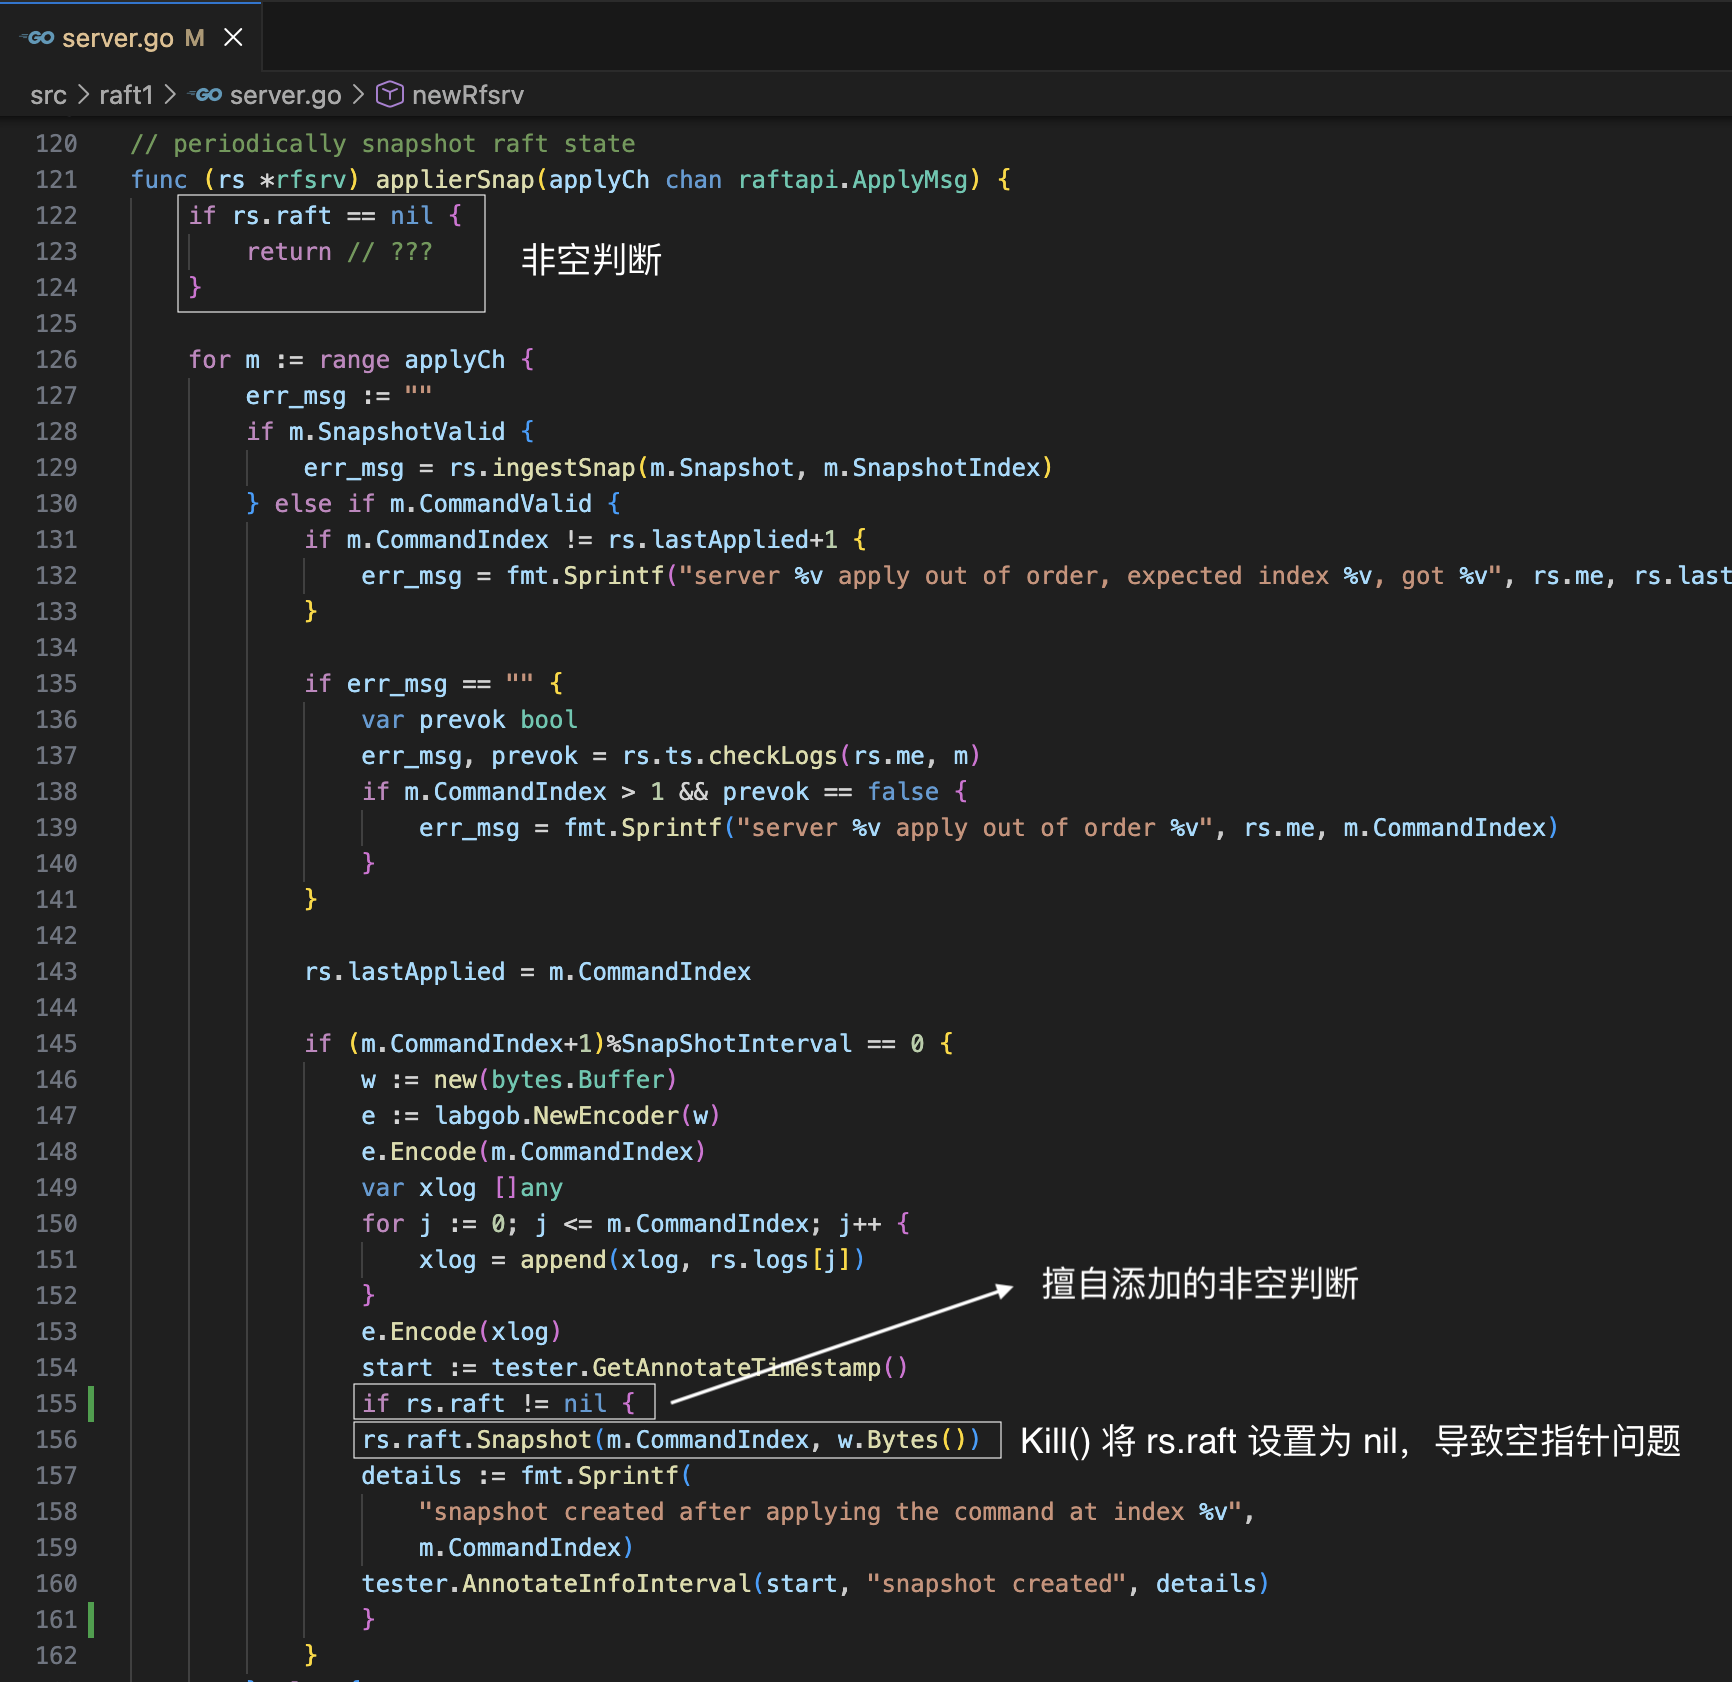Click the modified indicator M on the tab
Image resolution: width=1732 pixels, height=1682 pixels.
[x=193, y=38]
